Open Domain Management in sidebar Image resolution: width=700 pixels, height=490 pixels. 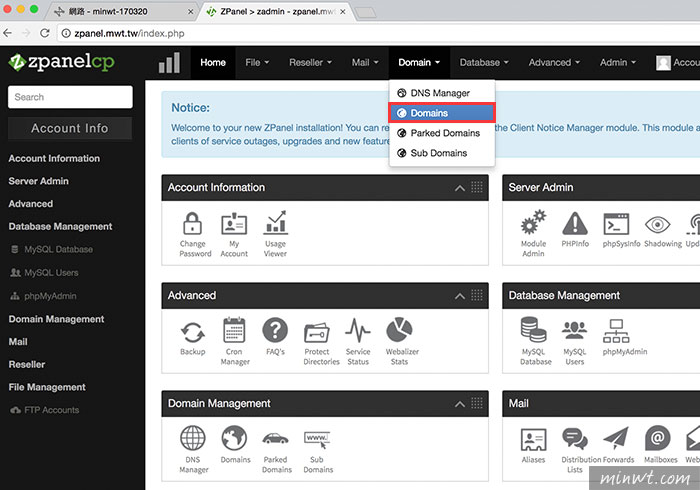tap(56, 319)
